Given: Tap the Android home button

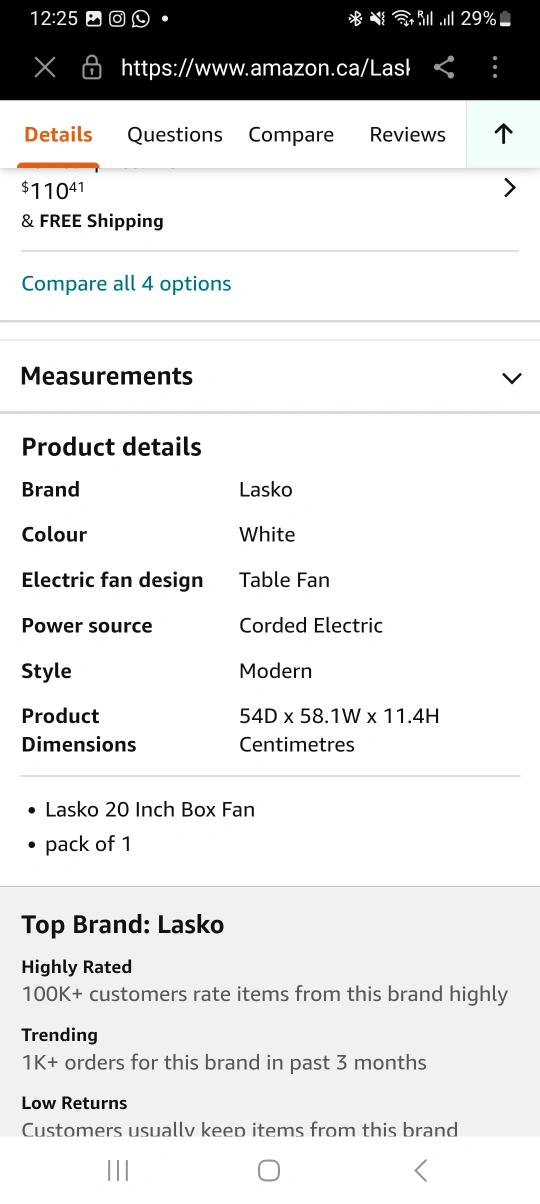Looking at the screenshot, I should (x=269, y=1170).
